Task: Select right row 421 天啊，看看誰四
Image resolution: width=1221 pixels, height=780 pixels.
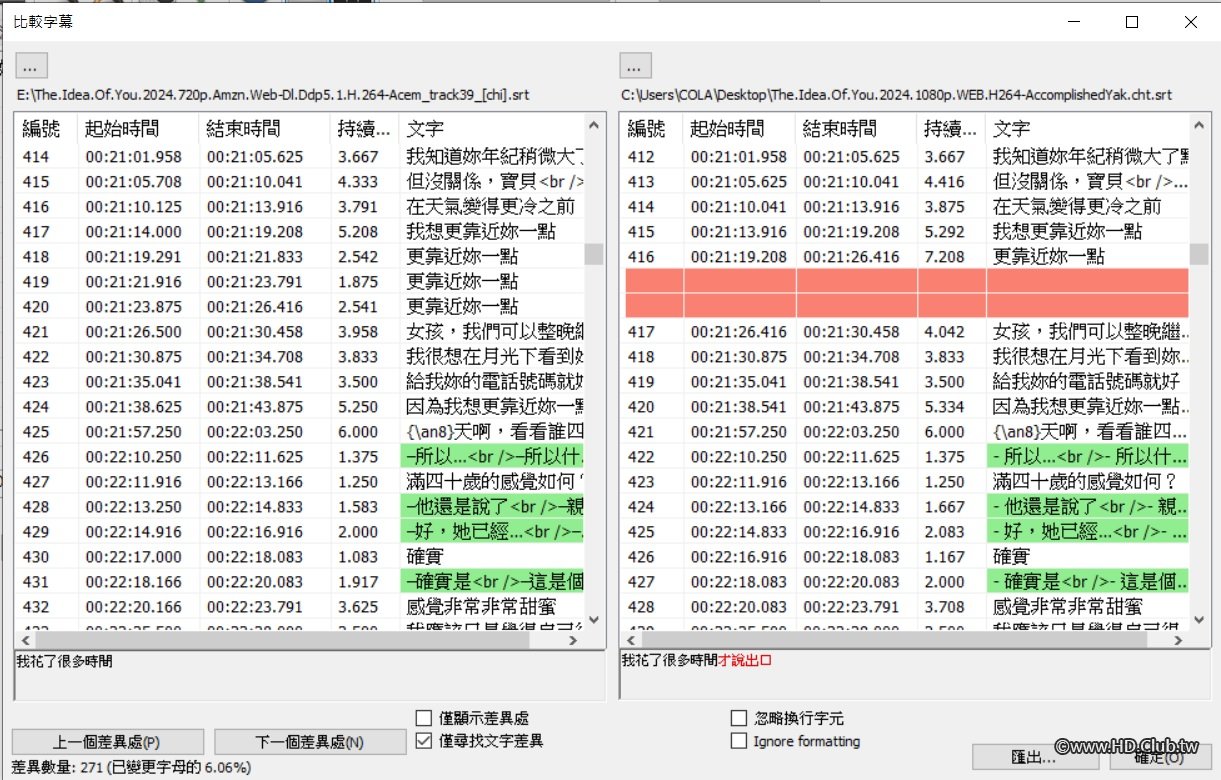Action: (x=905, y=432)
